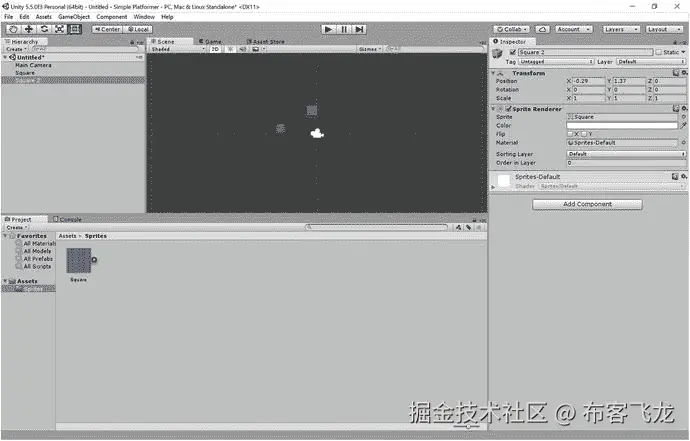Click the Position X value field

tap(589, 81)
